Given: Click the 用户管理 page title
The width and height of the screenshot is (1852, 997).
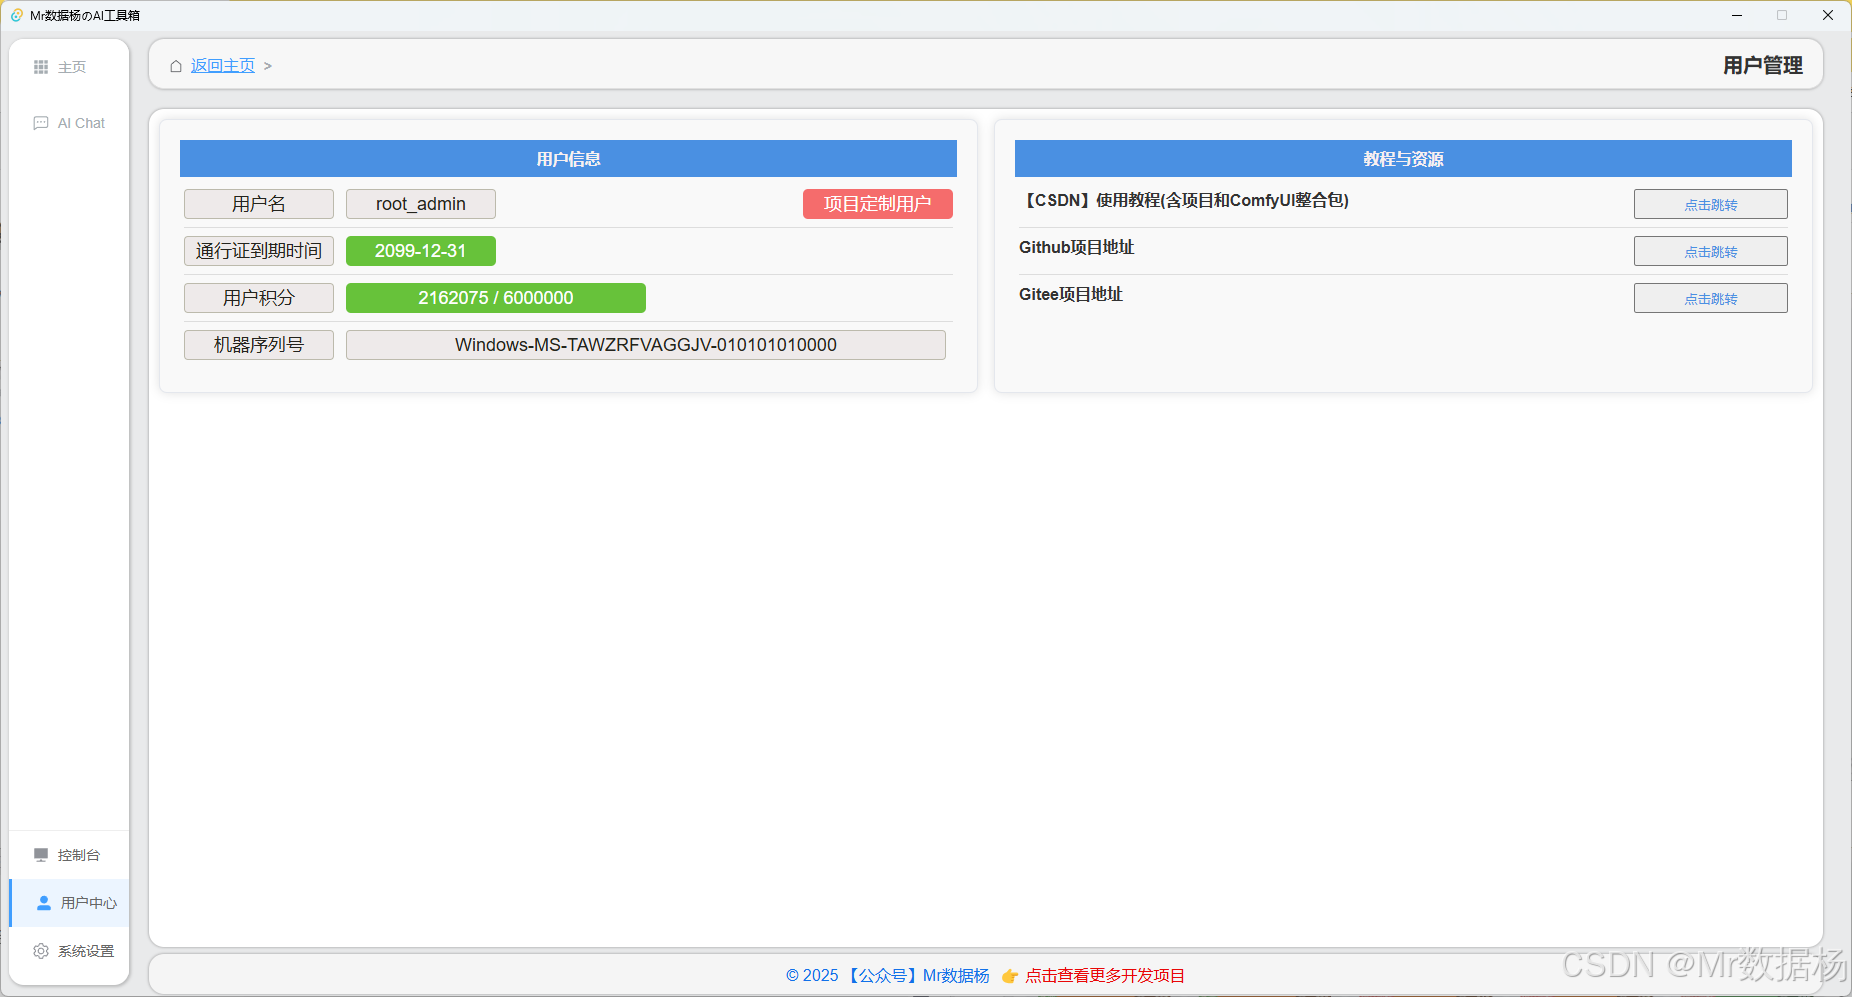Looking at the screenshot, I should click(x=1762, y=66).
